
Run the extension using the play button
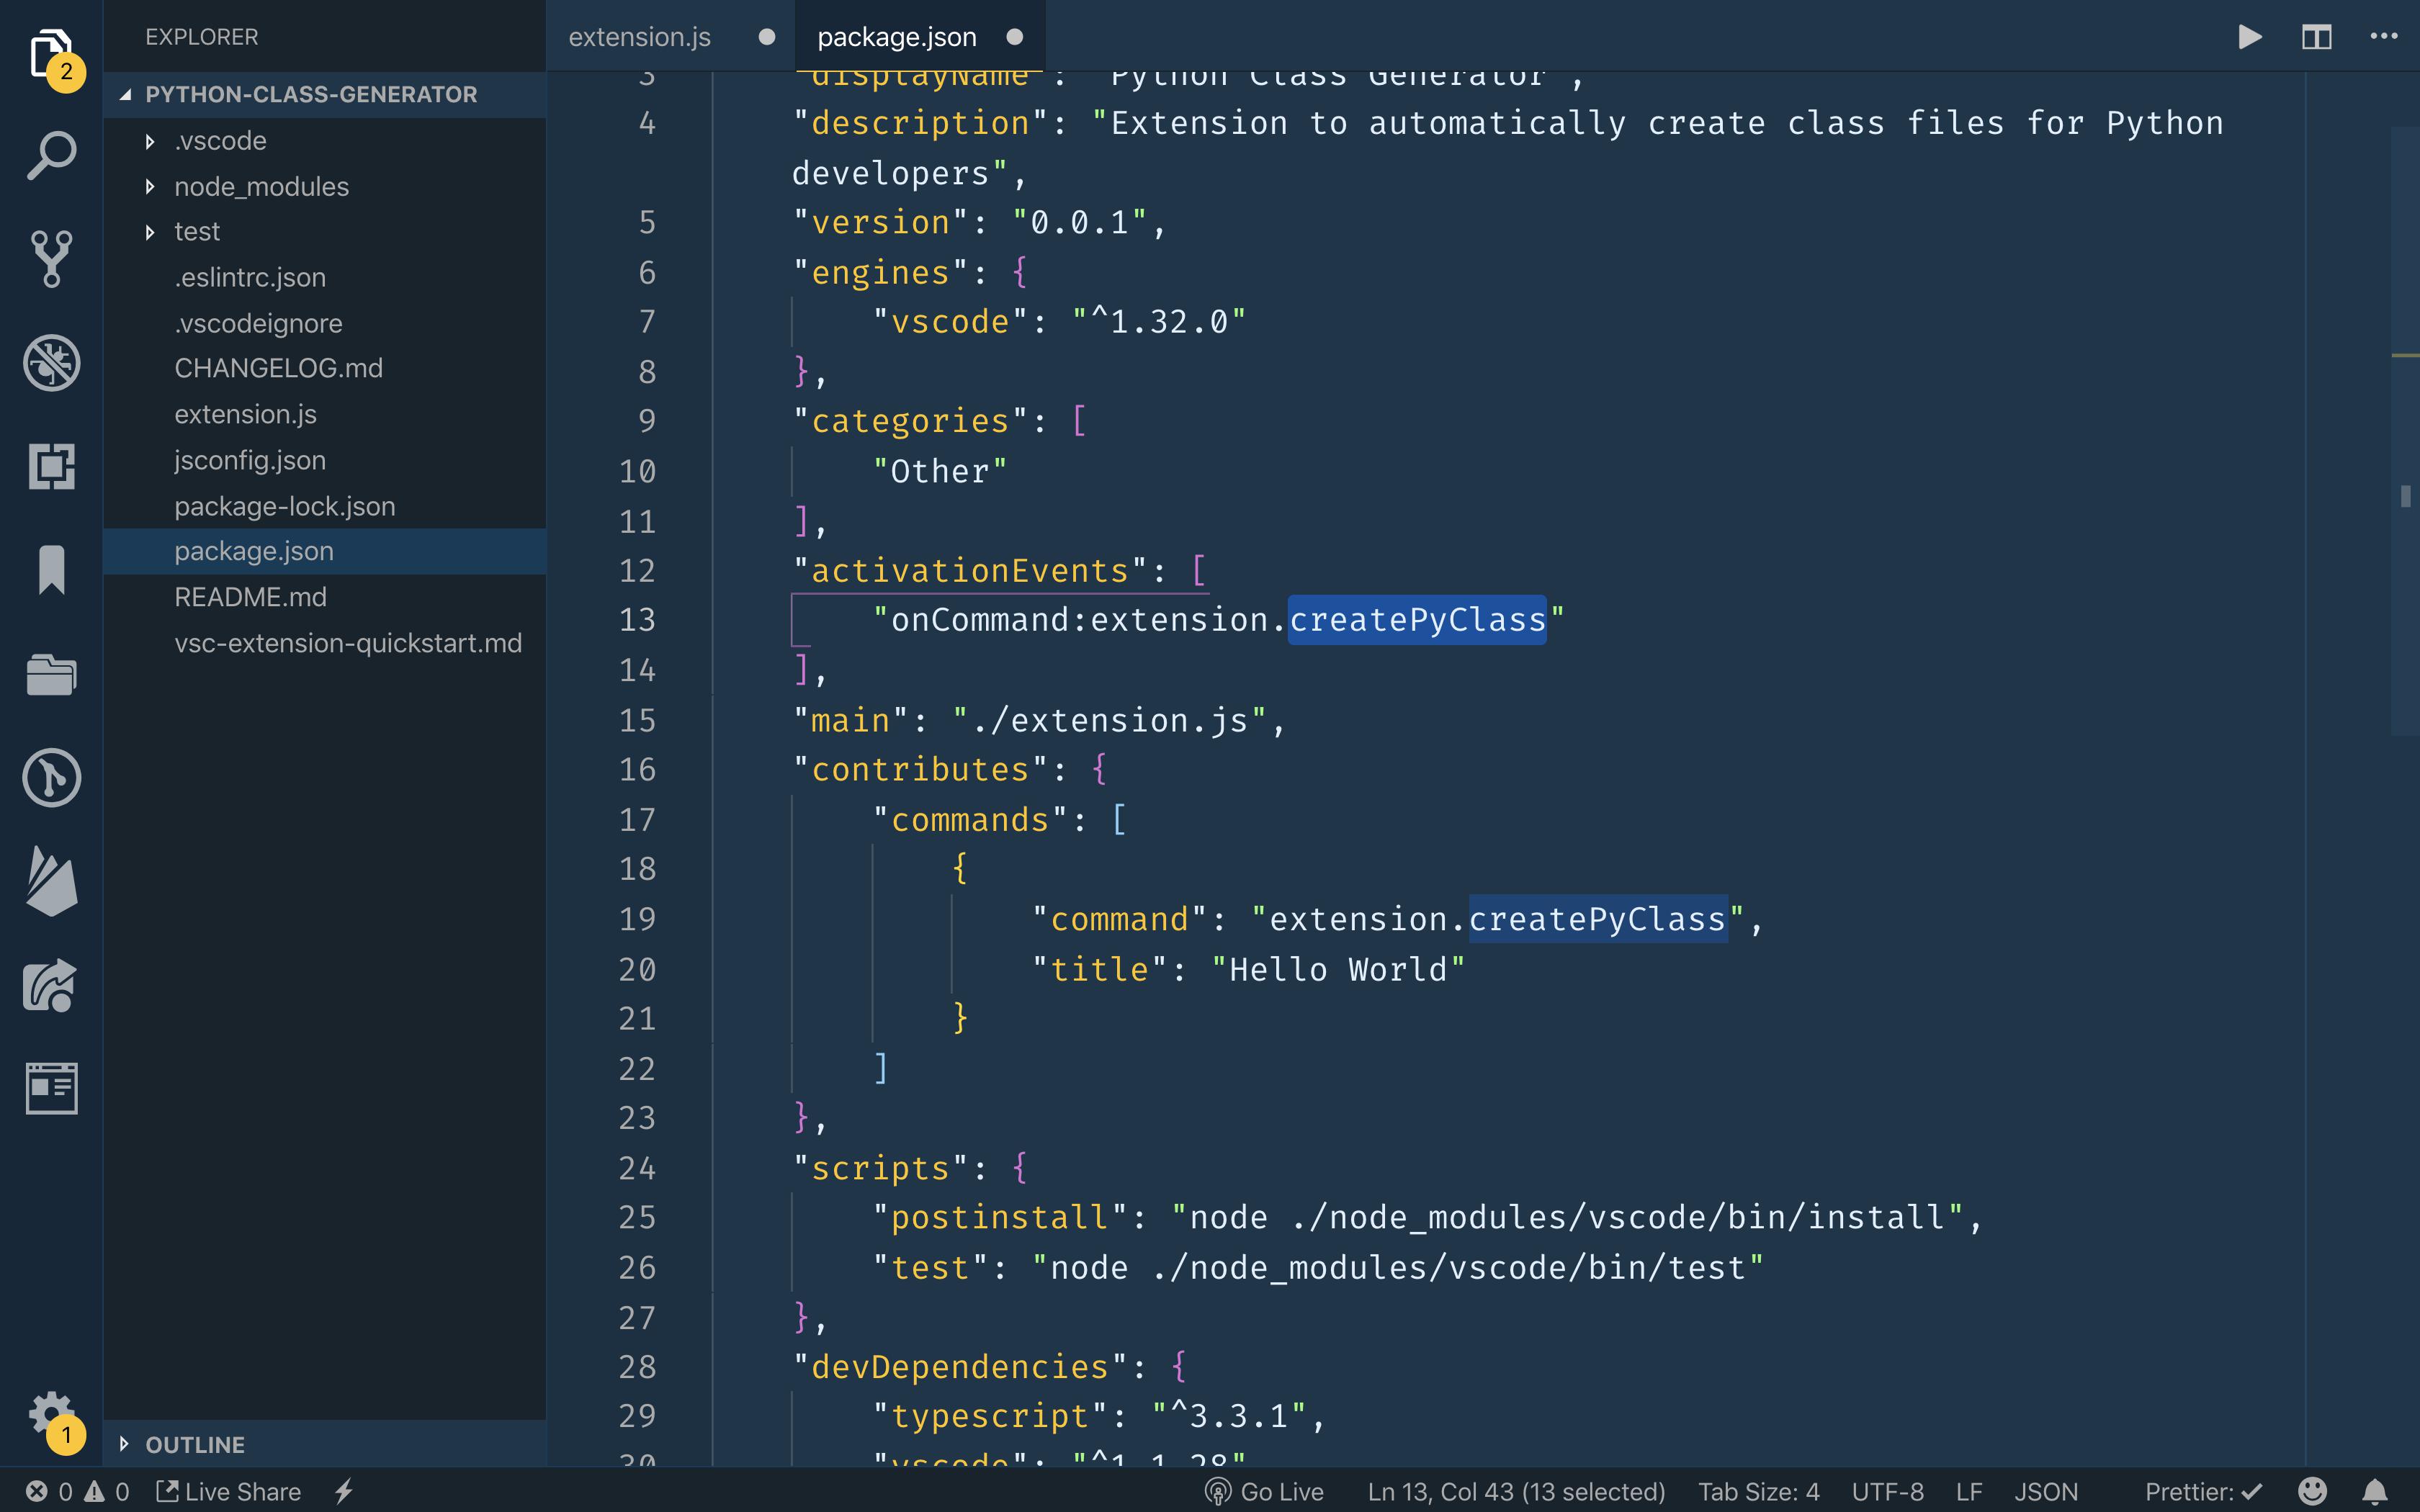coord(2251,37)
